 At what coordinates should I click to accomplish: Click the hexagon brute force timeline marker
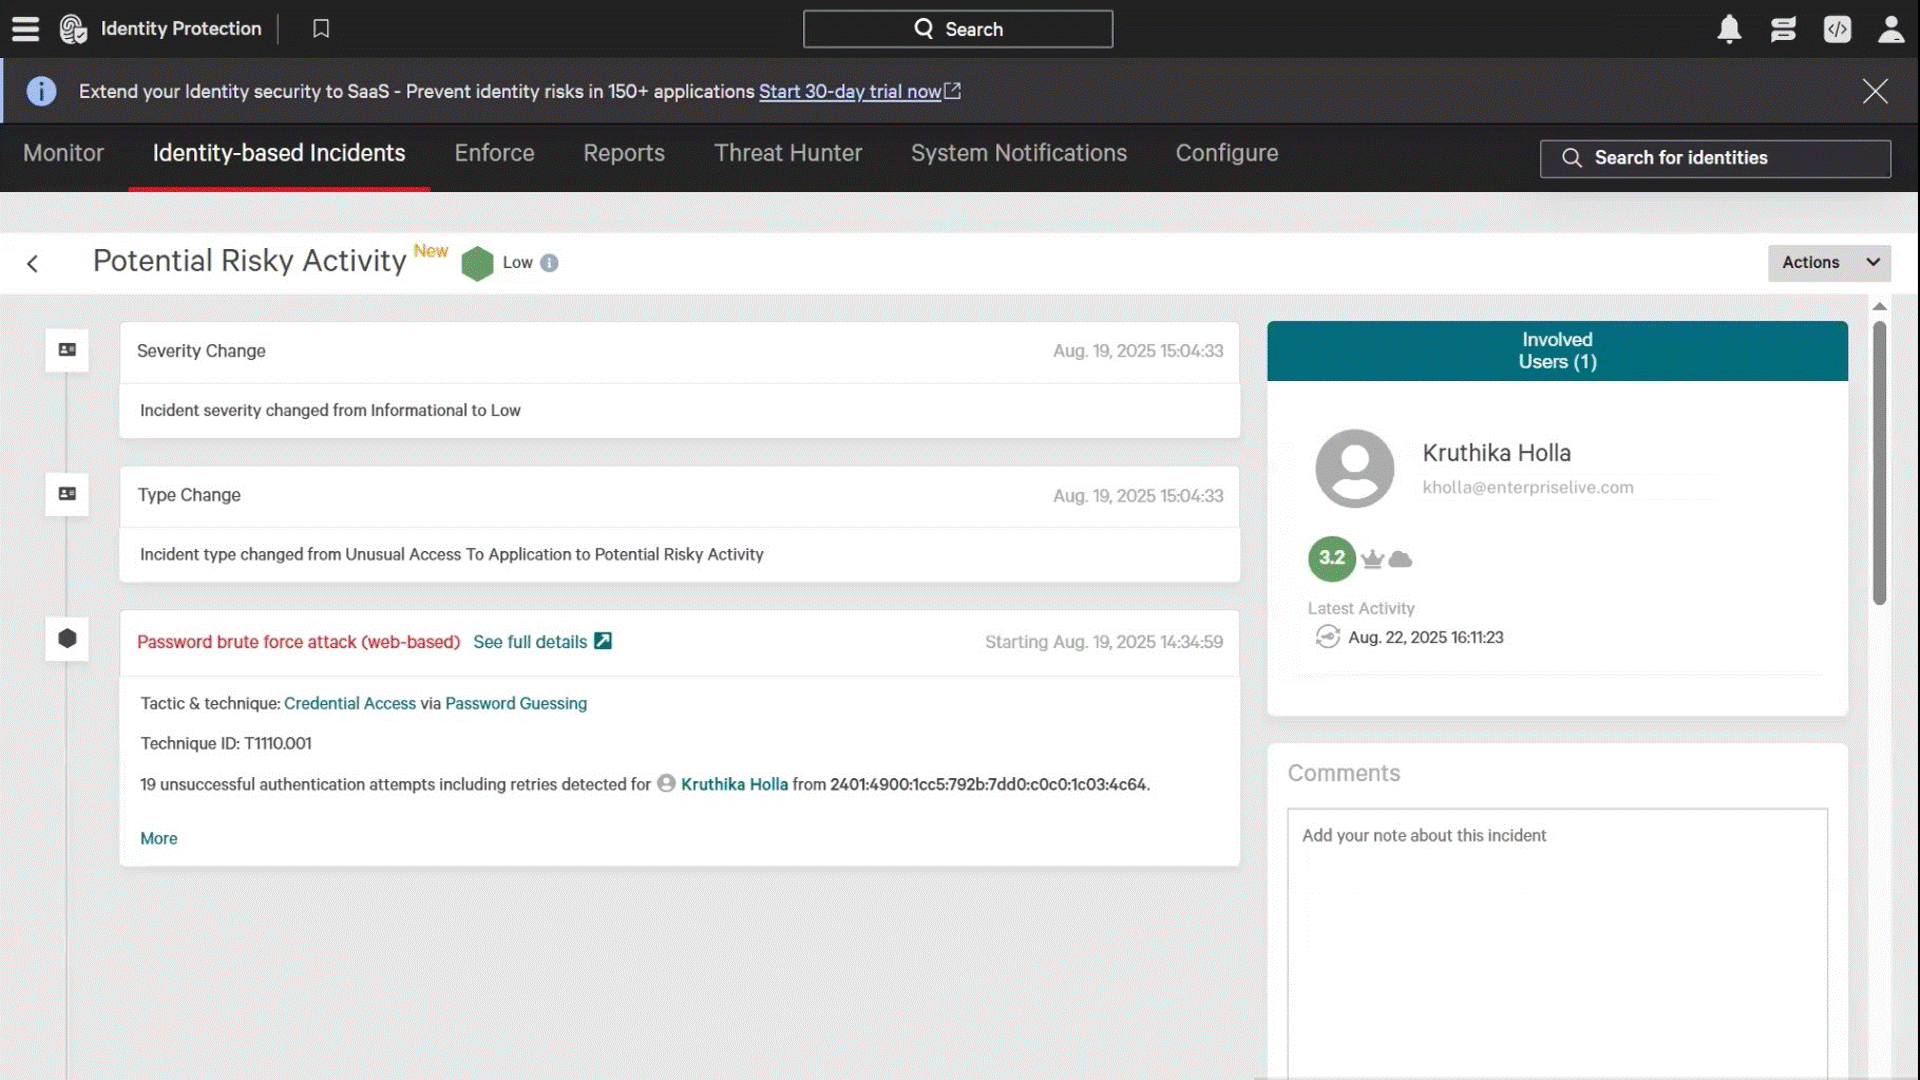click(x=67, y=638)
